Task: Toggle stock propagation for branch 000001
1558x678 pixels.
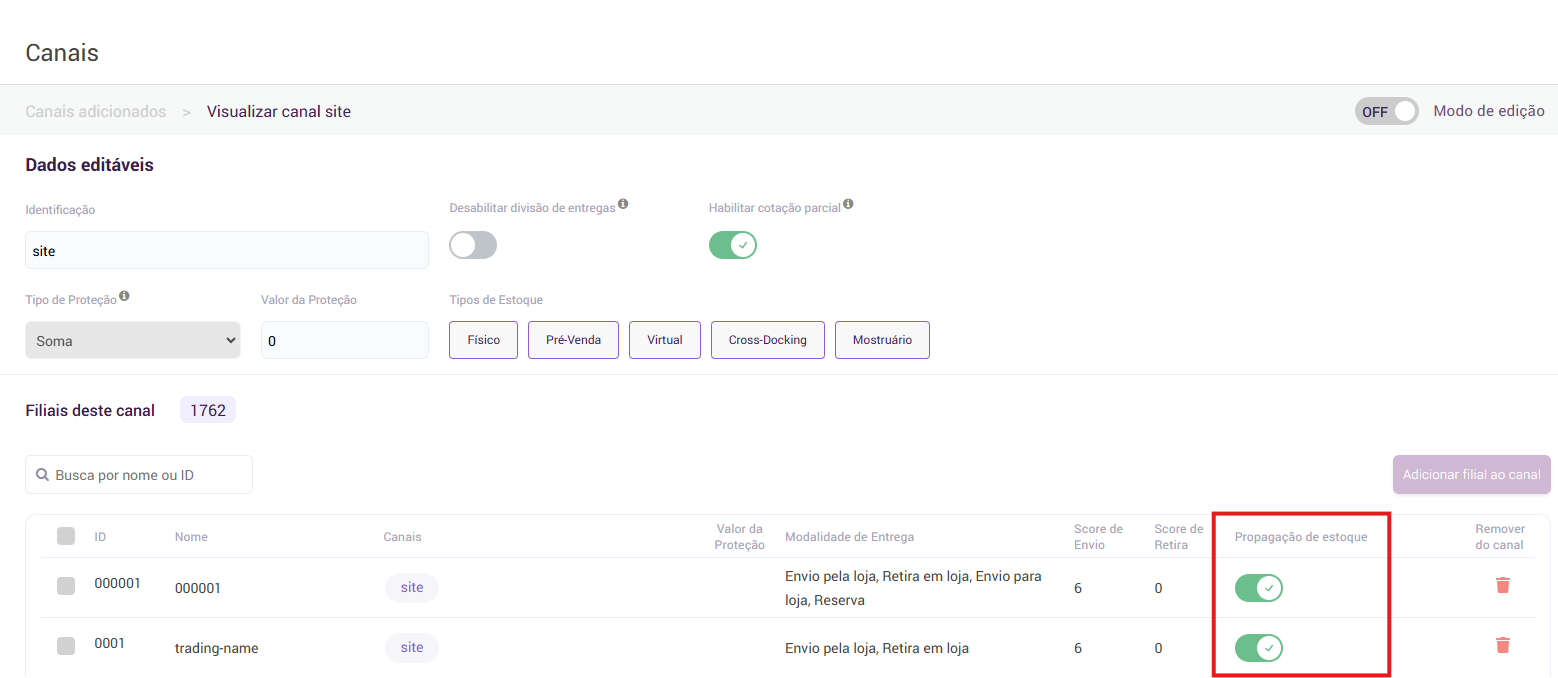Action: click(x=1259, y=588)
